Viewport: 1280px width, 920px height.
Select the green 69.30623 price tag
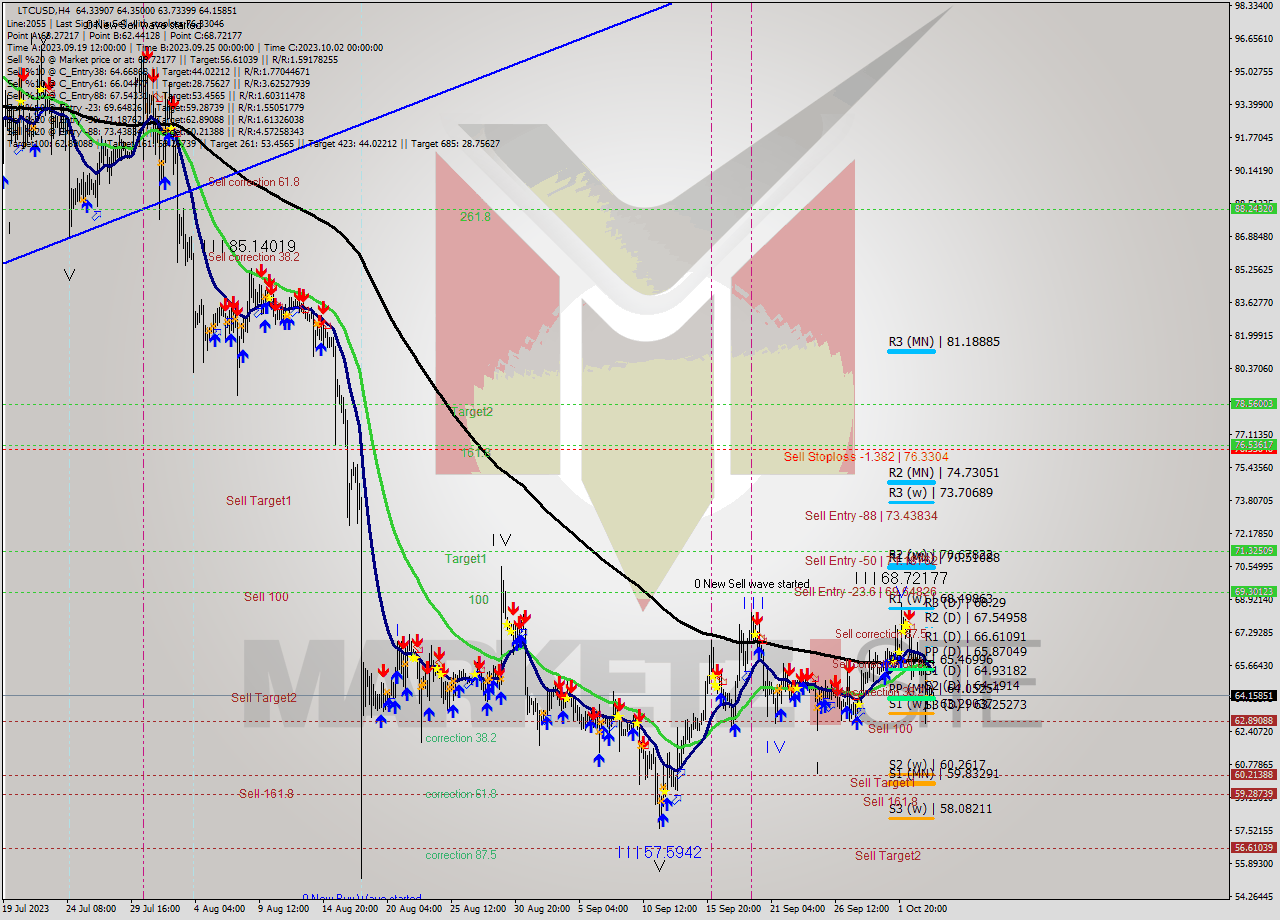1253,591
